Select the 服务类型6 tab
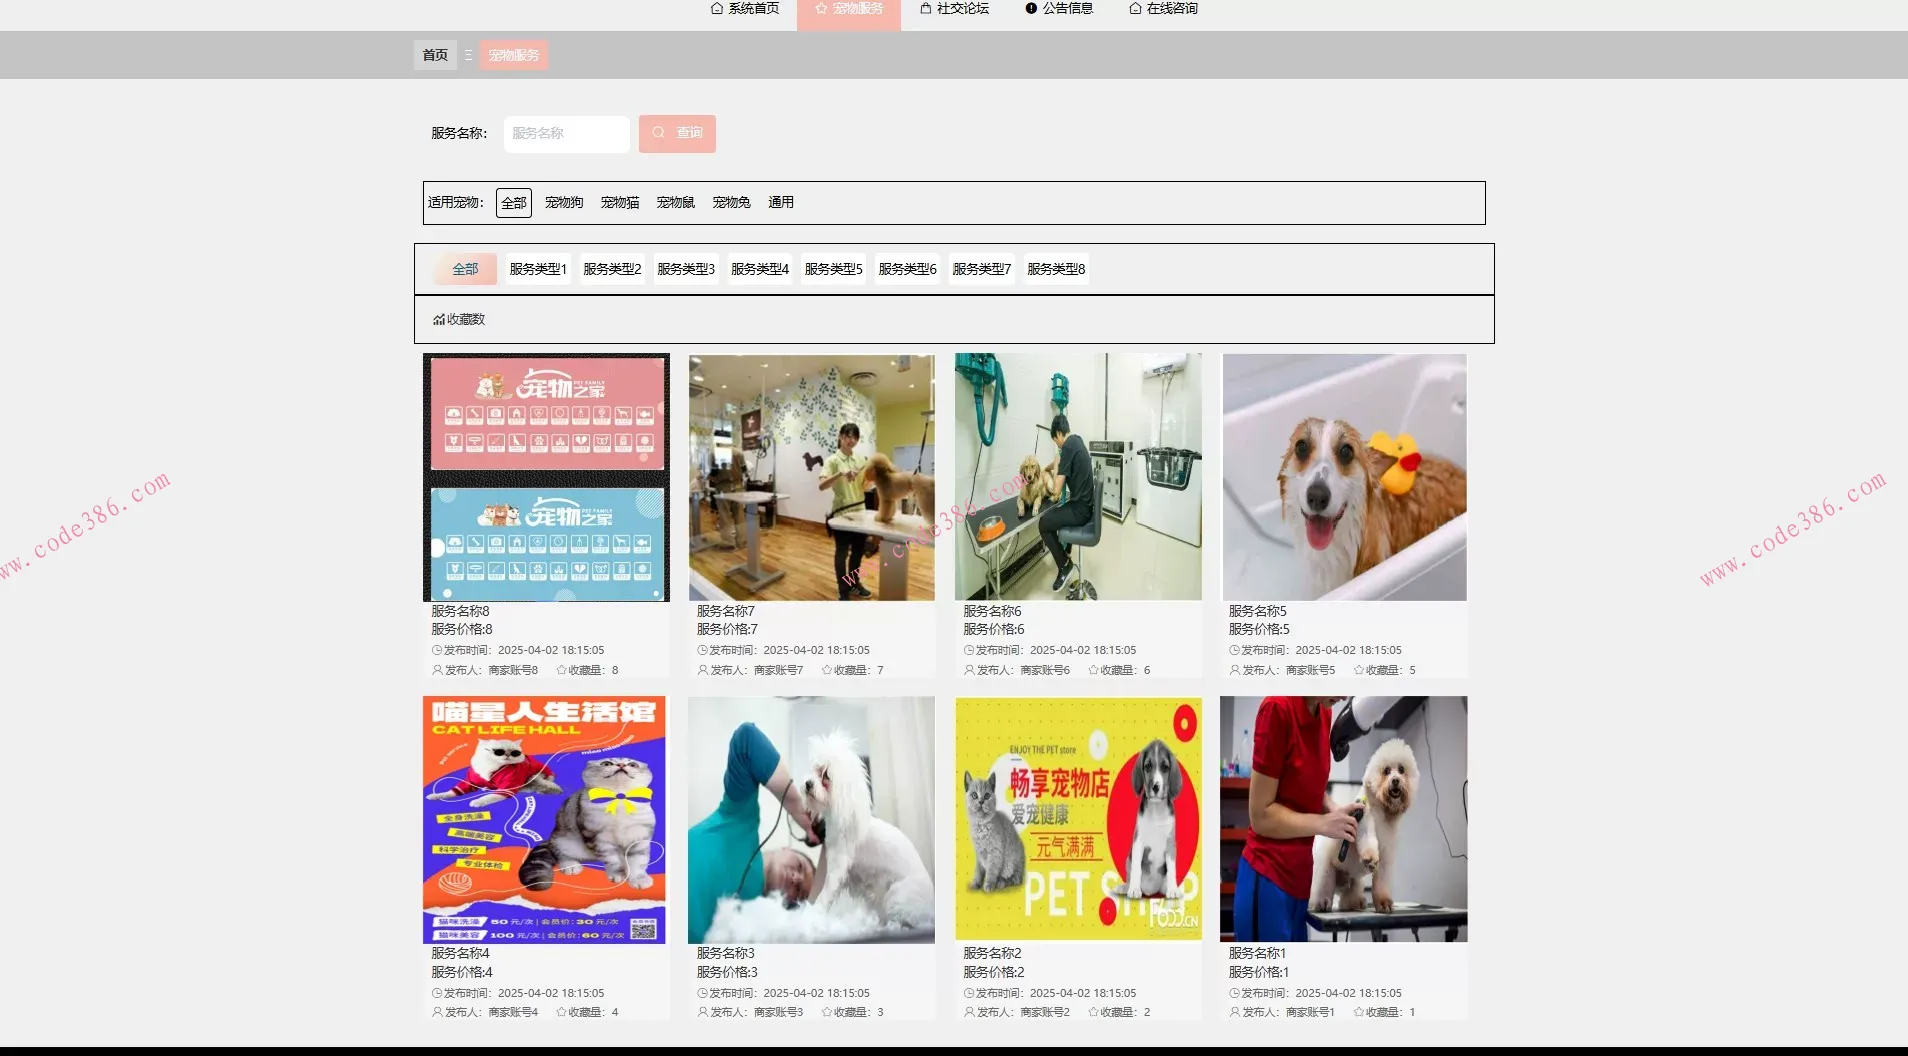1908x1056 pixels. [x=908, y=269]
